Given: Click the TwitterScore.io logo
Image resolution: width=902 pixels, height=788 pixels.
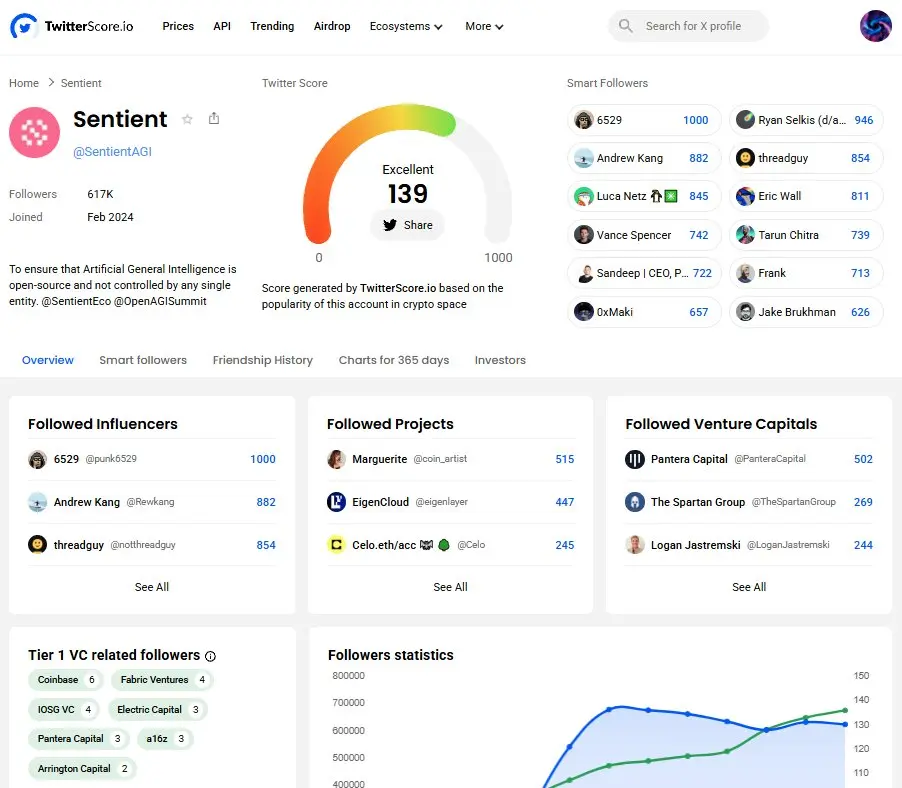Looking at the screenshot, I should tap(71, 26).
